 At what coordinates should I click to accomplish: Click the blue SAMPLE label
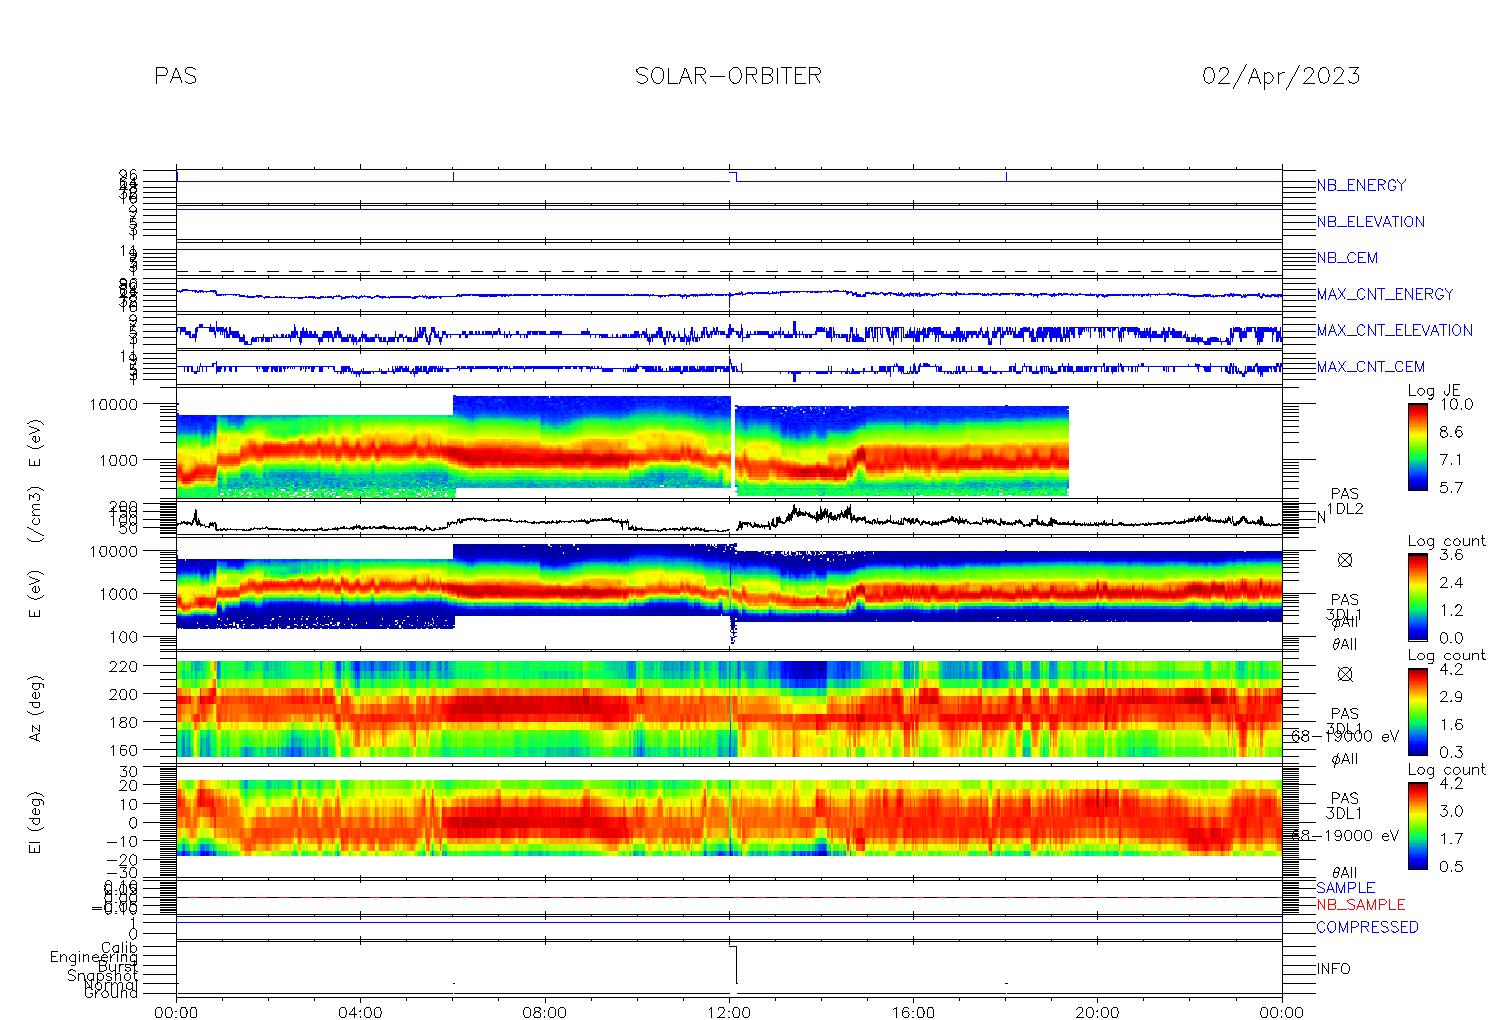pyautogui.click(x=1345, y=888)
